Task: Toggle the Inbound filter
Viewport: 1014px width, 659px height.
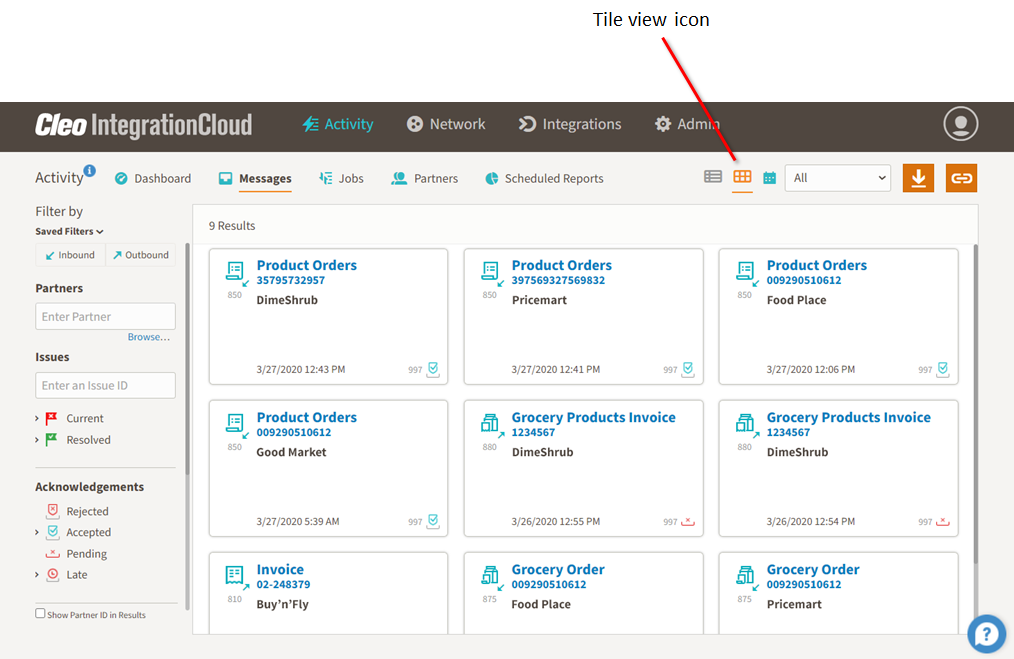Action: (x=68, y=255)
